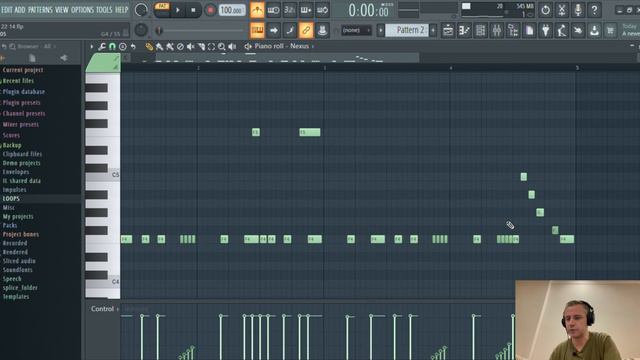
Task: Click the plus button next to Pattern 2
Action: pos(433,30)
